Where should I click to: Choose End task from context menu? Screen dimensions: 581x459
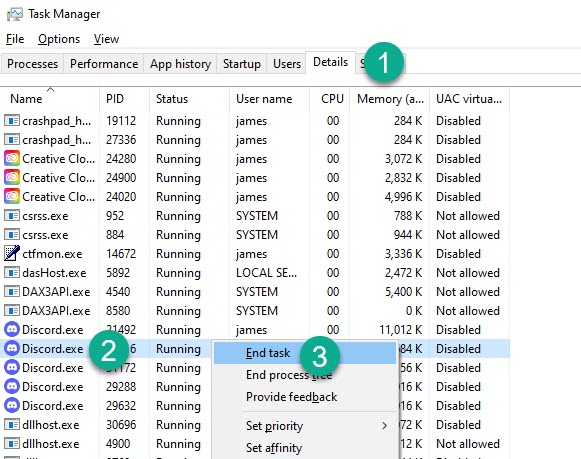305,353
